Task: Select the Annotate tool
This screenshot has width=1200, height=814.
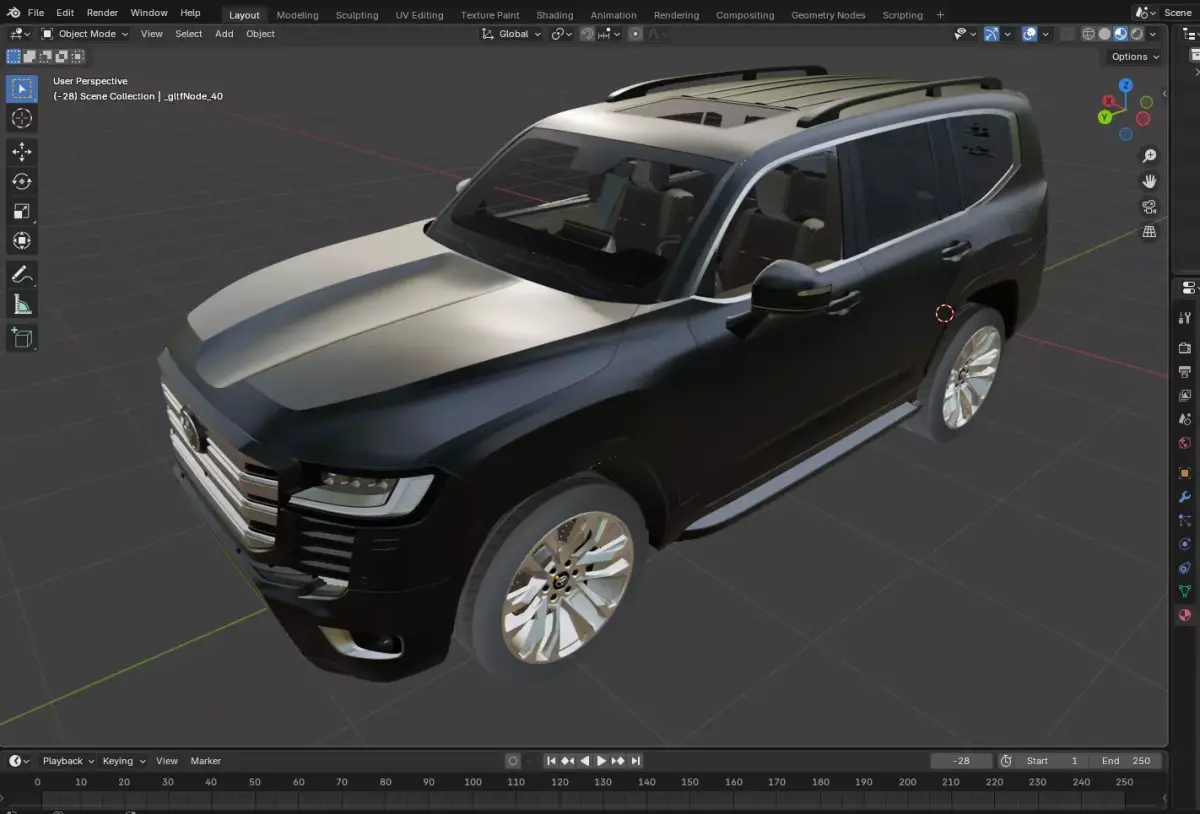Action: (x=21, y=274)
